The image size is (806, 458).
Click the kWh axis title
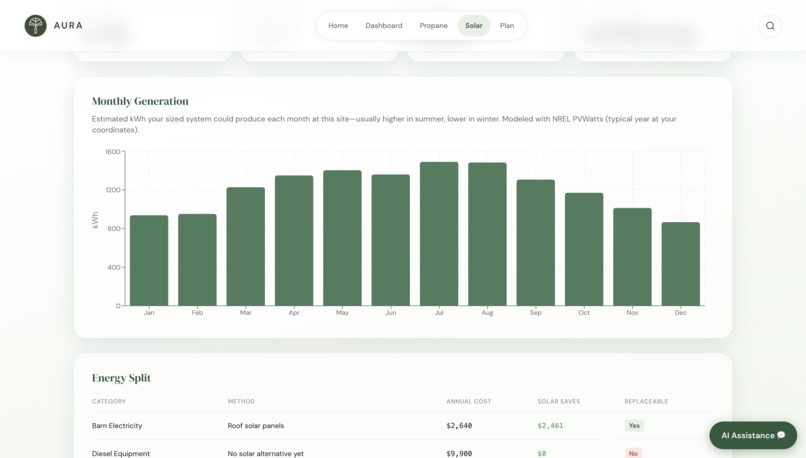point(95,220)
